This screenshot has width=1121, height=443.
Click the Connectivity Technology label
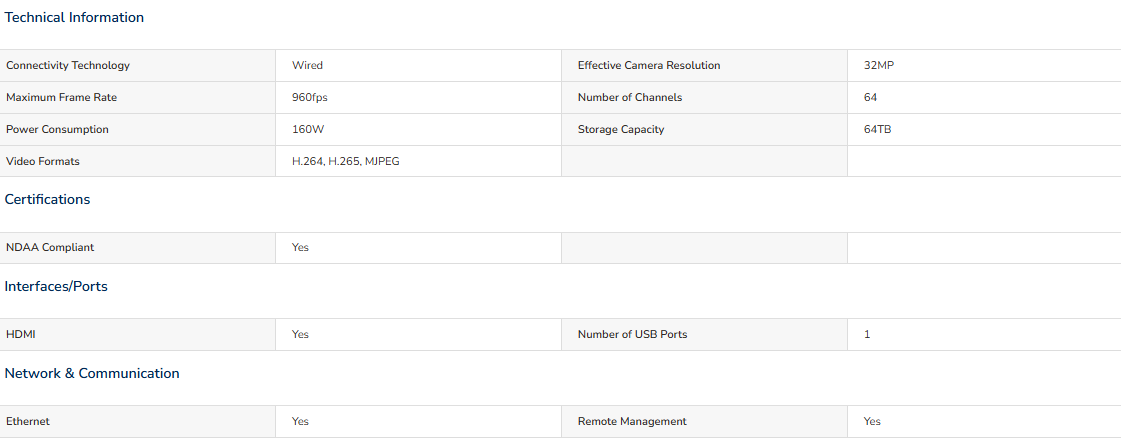click(68, 66)
